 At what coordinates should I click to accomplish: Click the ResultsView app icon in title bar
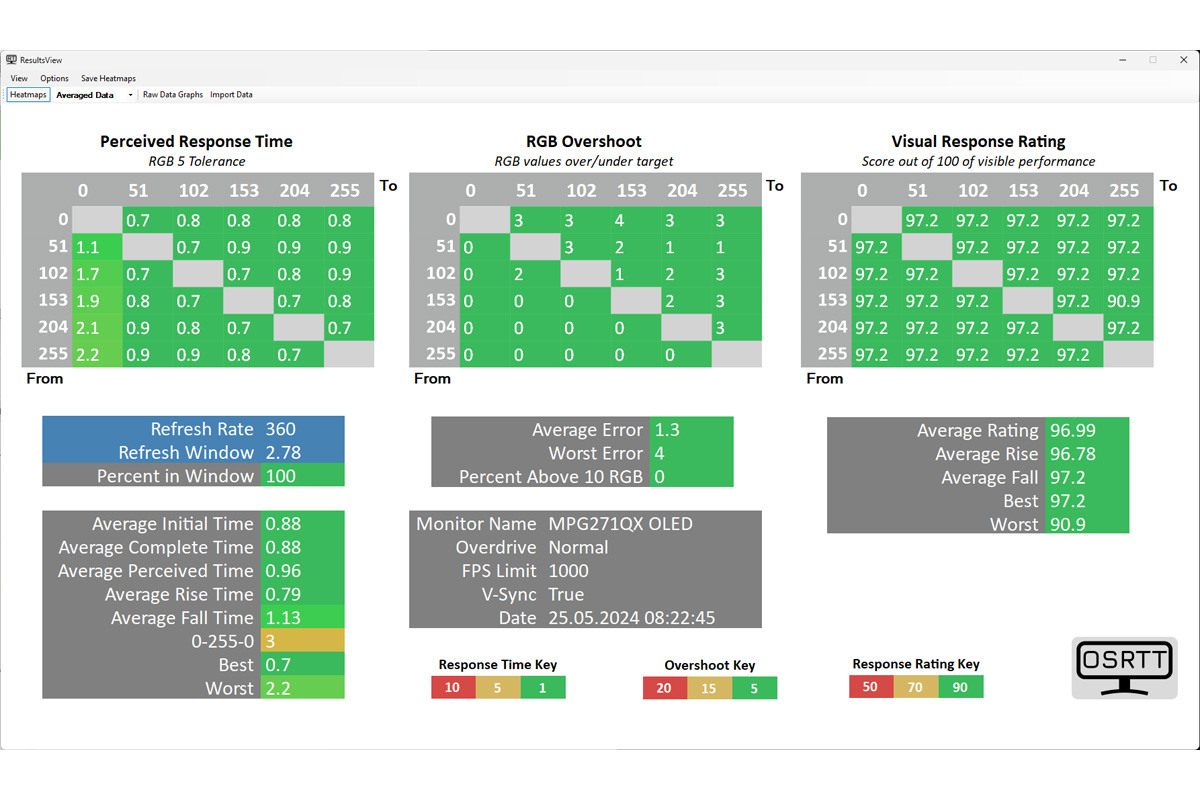(11, 60)
